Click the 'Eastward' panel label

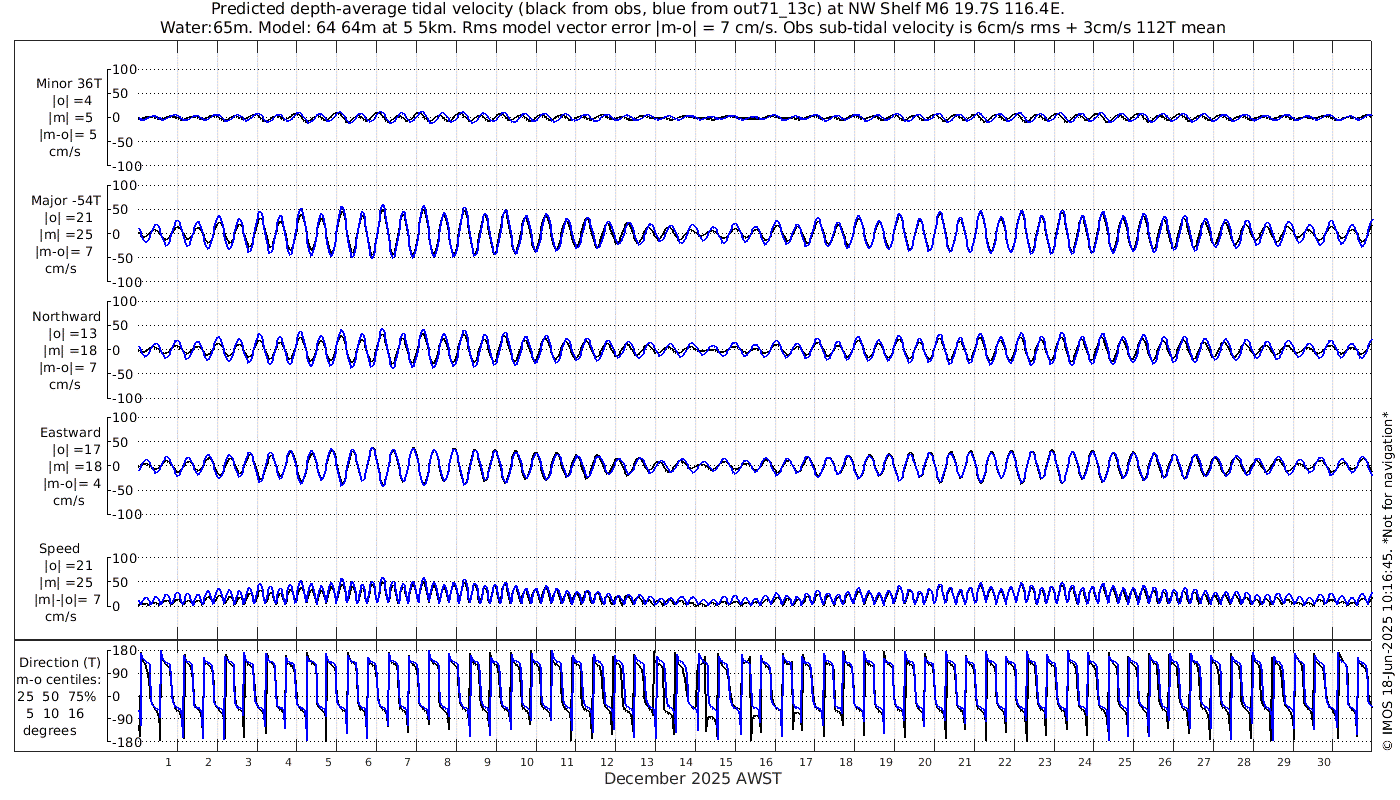tap(70, 433)
